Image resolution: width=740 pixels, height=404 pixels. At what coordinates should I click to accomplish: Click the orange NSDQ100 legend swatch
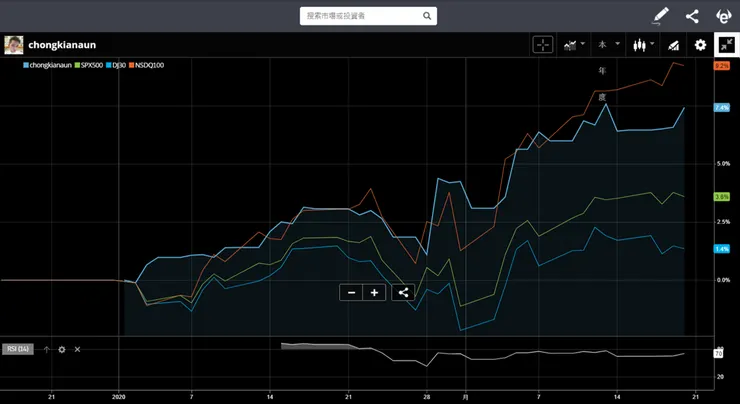(131, 66)
